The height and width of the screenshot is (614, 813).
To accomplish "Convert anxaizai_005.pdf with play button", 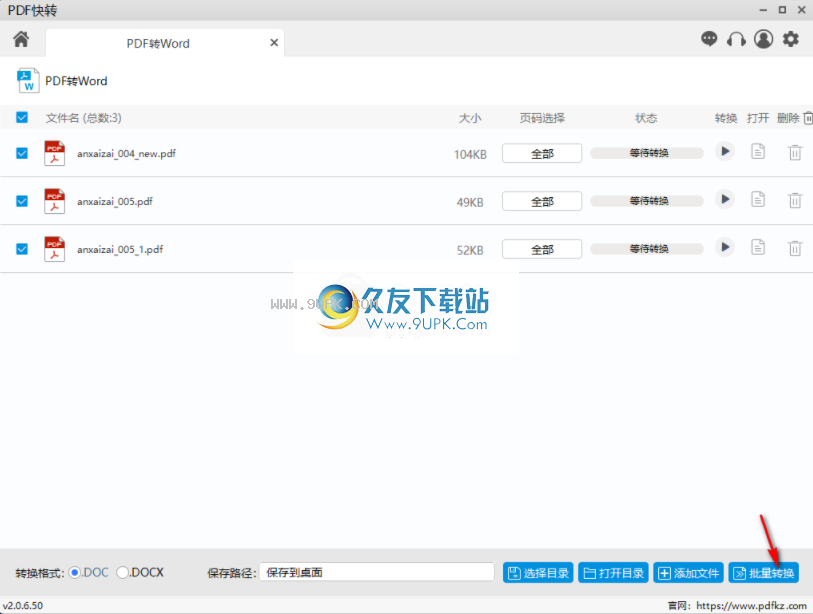I will (725, 199).
